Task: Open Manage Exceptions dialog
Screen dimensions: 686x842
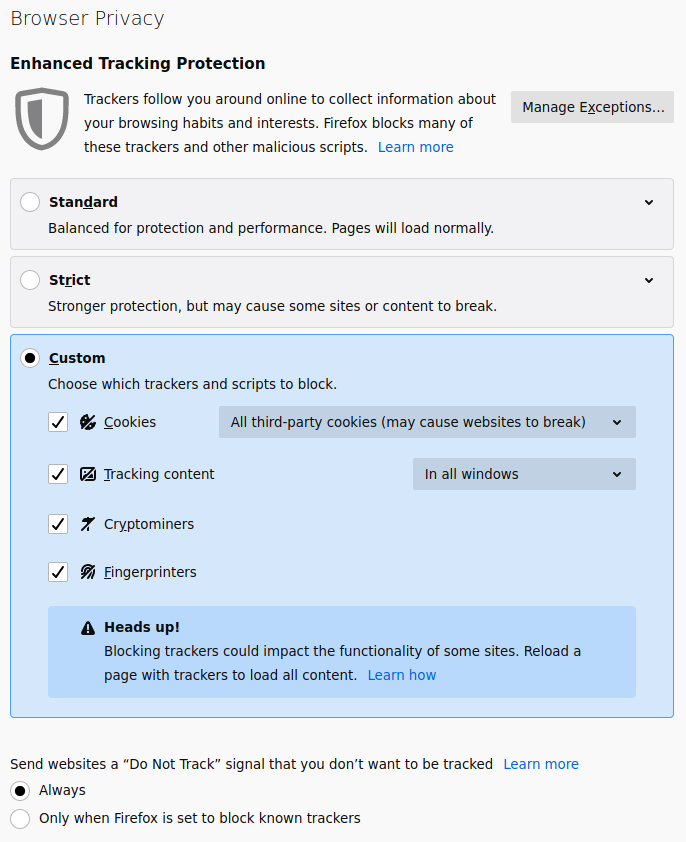Action: (592, 107)
